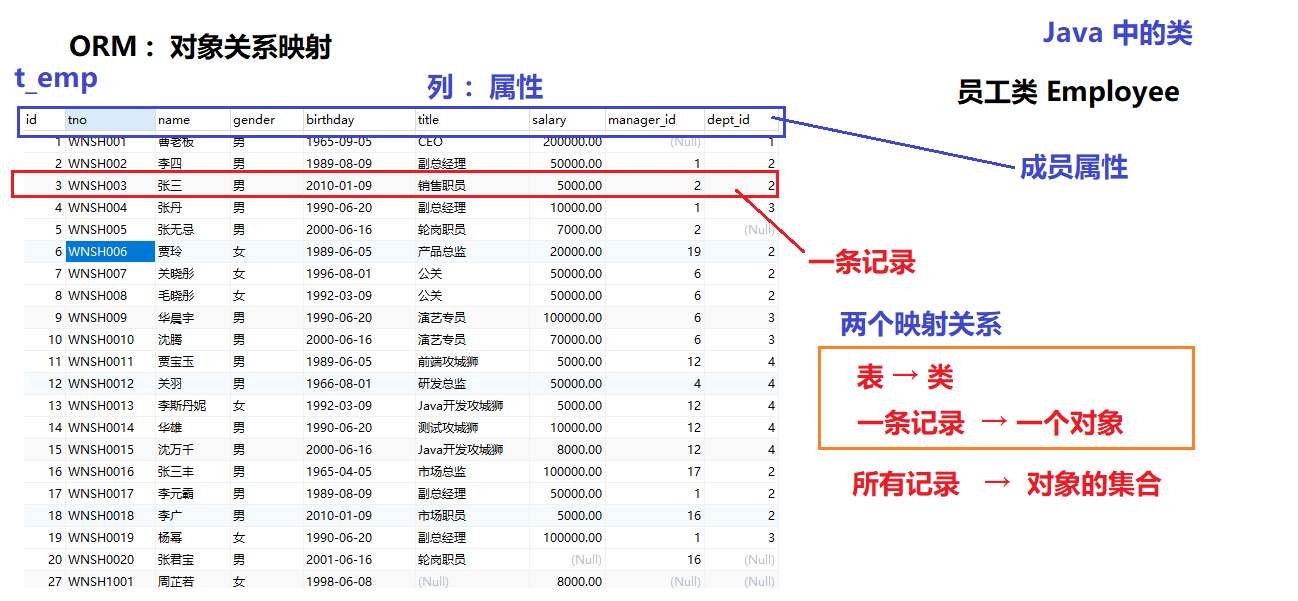Select the name cell 贾玲
1298x601 pixels.
coord(192,251)
